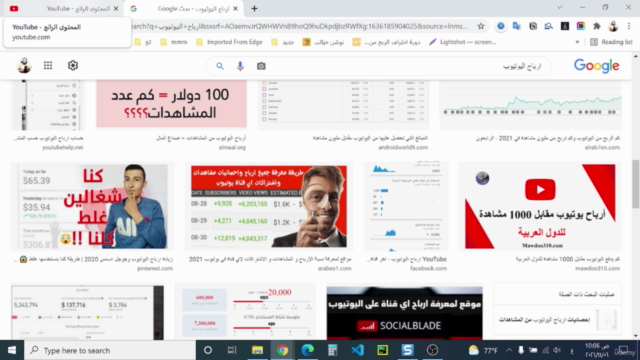The image size is (640, 360).
Task: Open the Google apps grid
Action: [x=48, y=66]
